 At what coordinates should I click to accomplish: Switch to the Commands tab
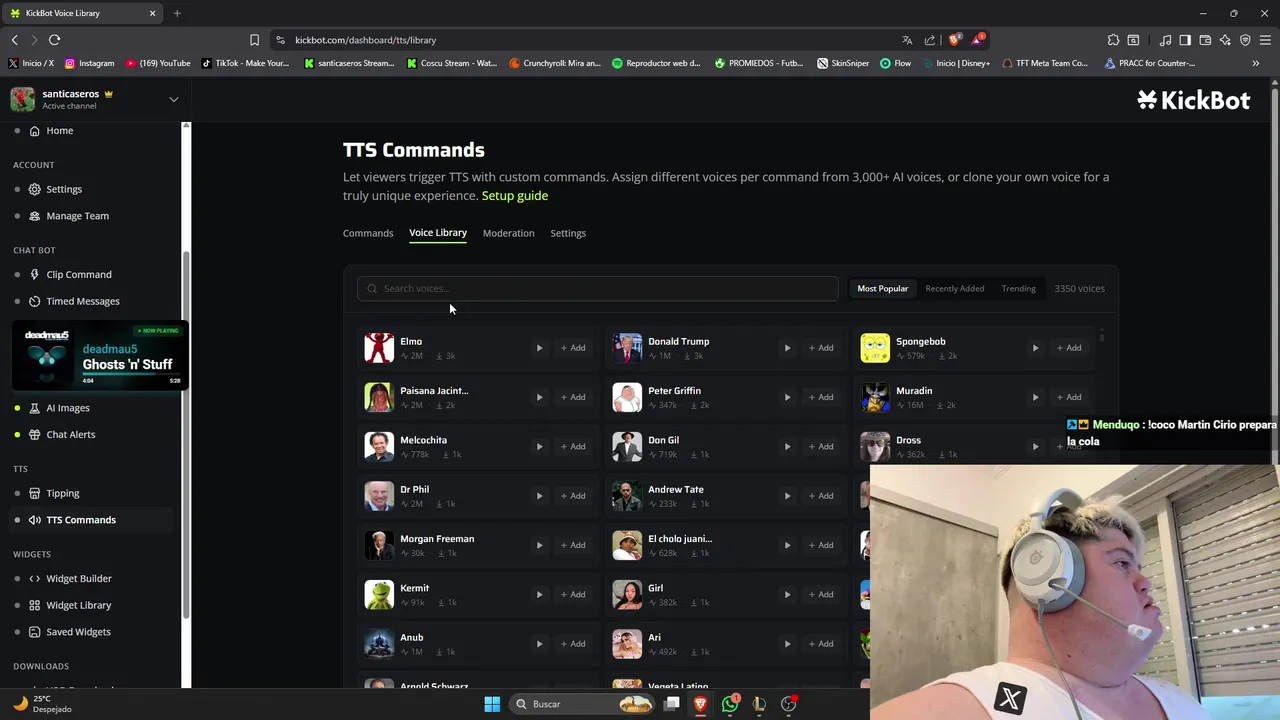tap(368, 233)
